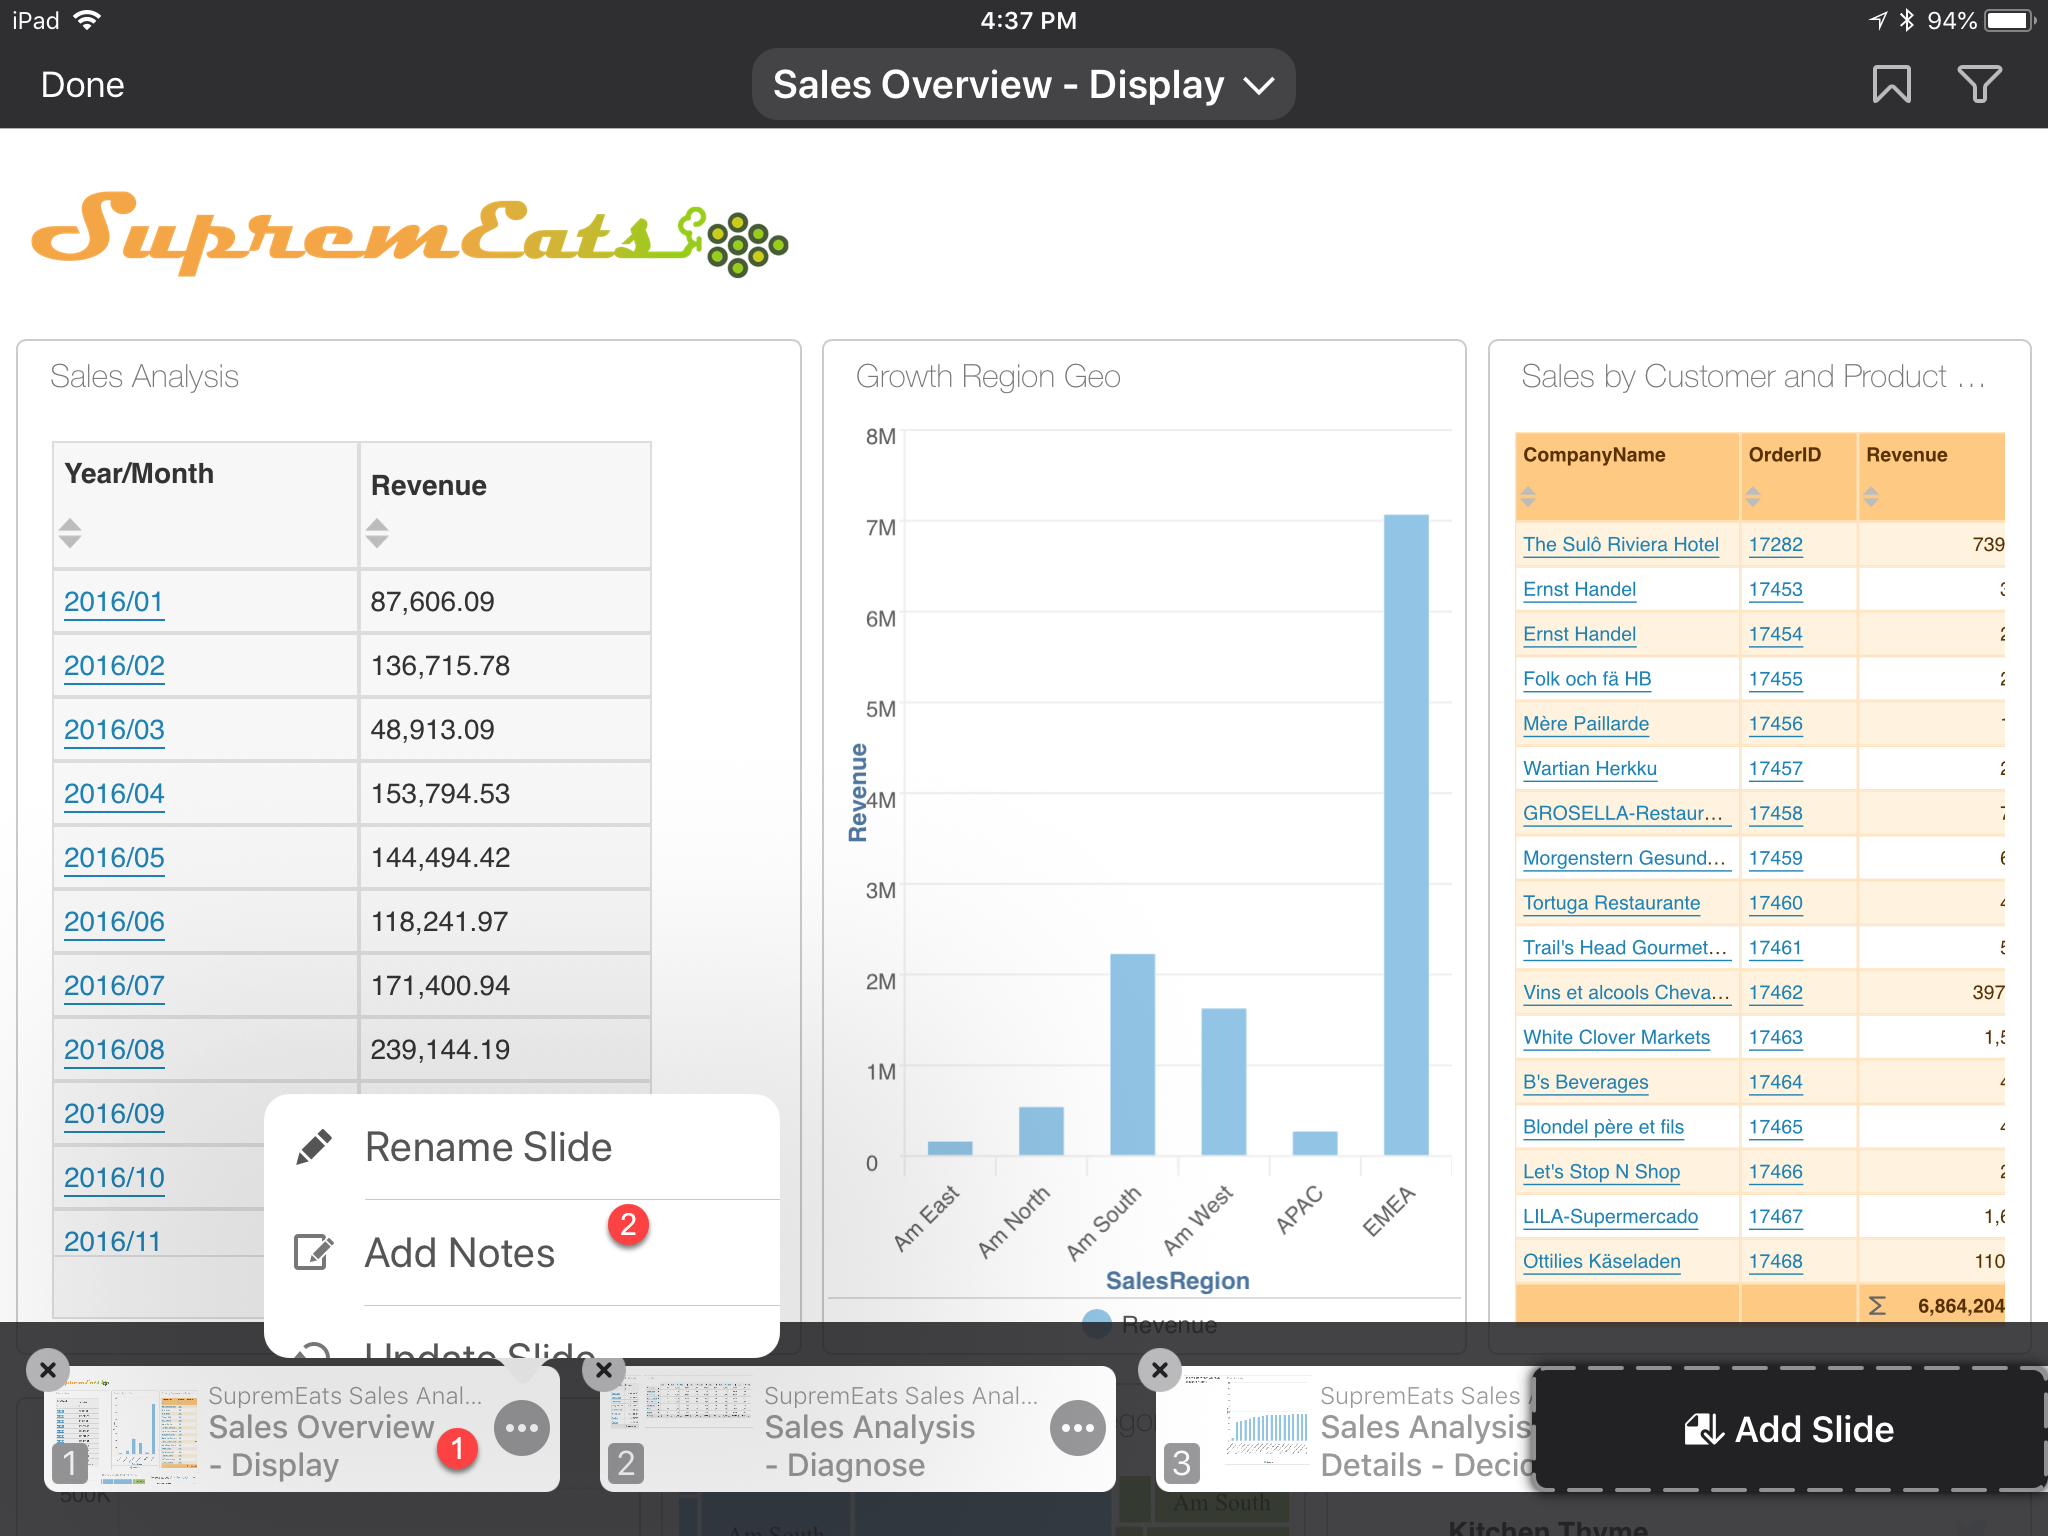Open the filter funnel icon

[1979, 85]
